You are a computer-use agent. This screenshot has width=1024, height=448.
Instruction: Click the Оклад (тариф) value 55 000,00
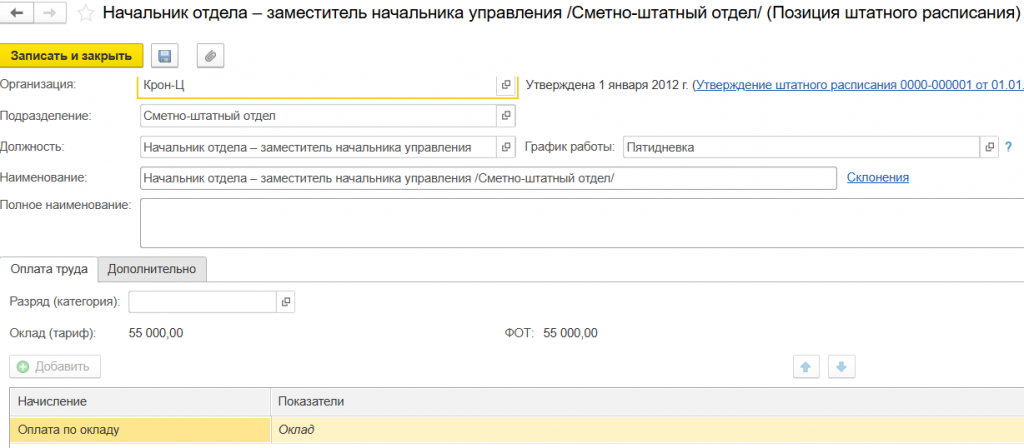pos(156,333)
